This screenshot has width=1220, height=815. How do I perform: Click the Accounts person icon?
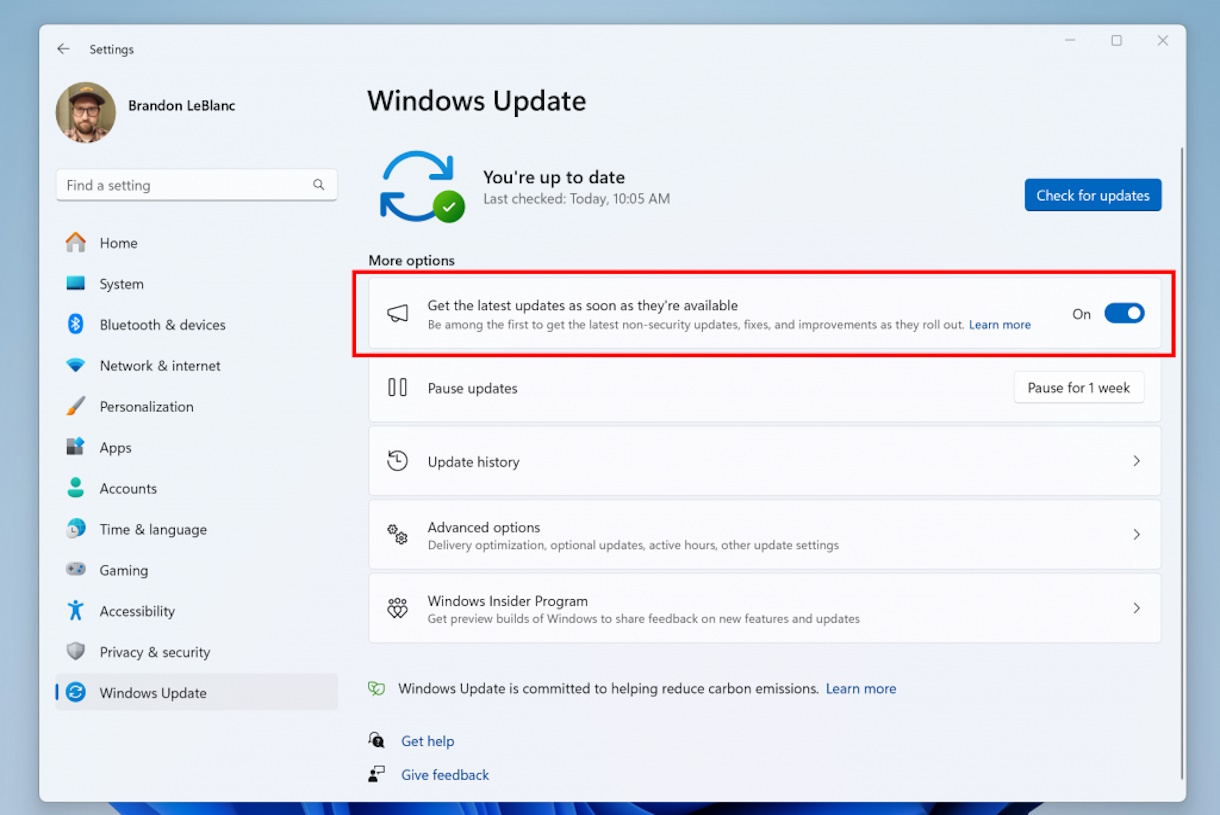click(x=76, y=488)
